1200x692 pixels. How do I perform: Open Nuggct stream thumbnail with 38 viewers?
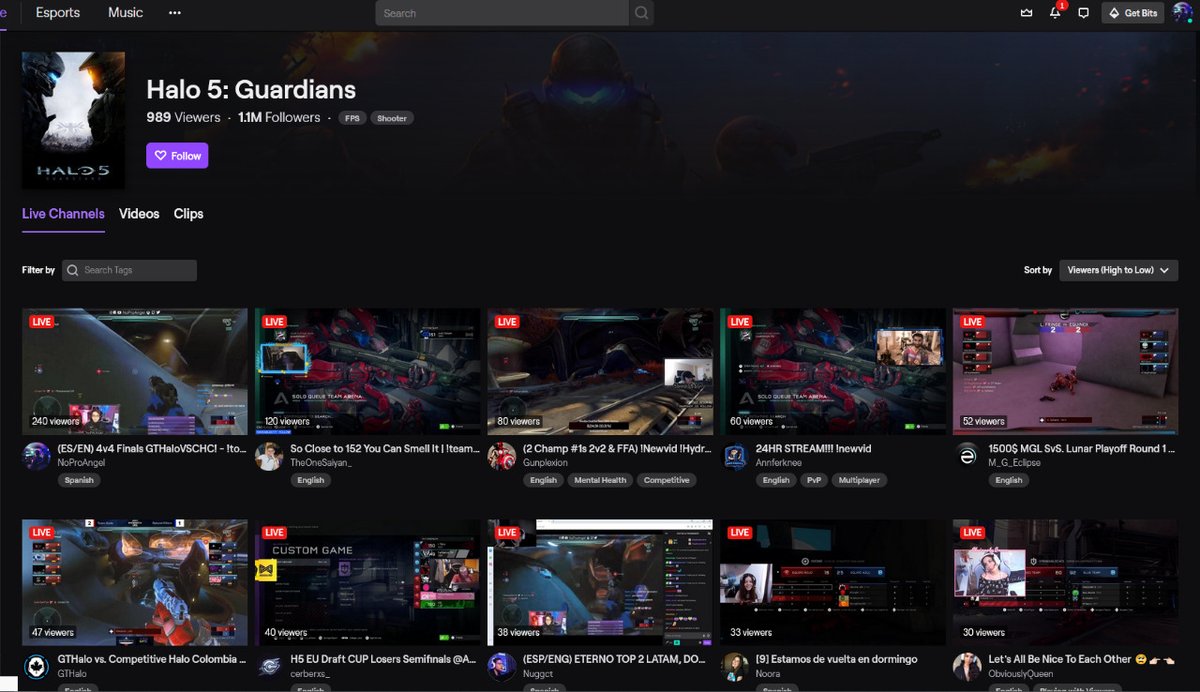click(600, 582)
